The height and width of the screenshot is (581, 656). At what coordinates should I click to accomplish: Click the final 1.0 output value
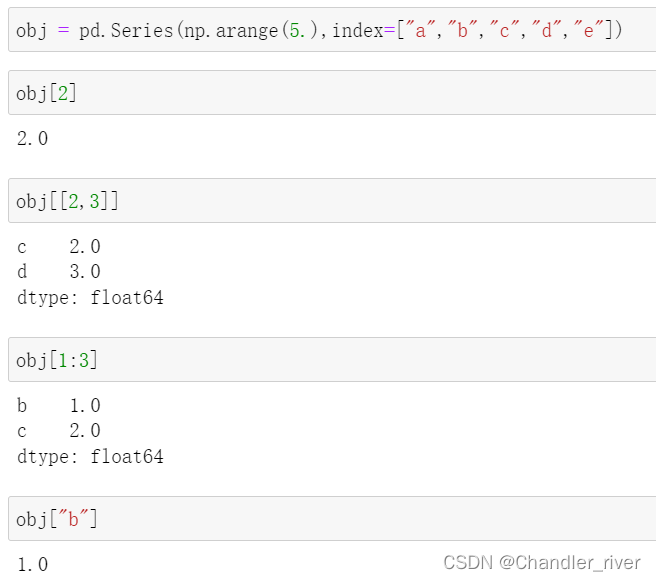pos(33,565)
